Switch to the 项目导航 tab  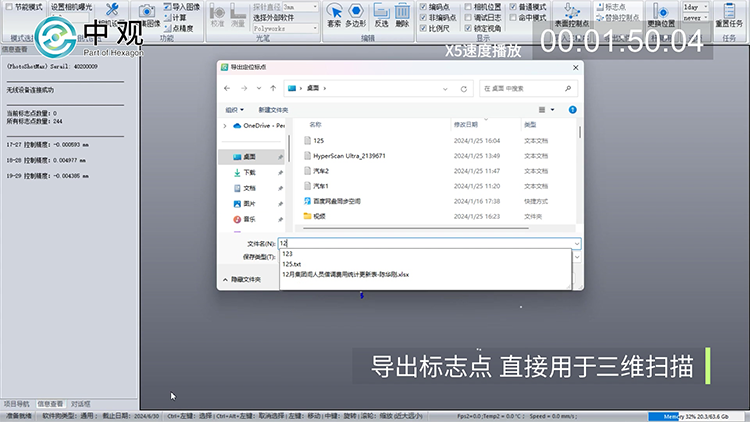tap(17, 404)
